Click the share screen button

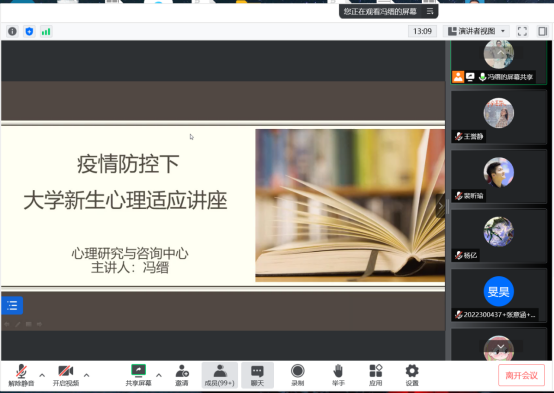138,375
